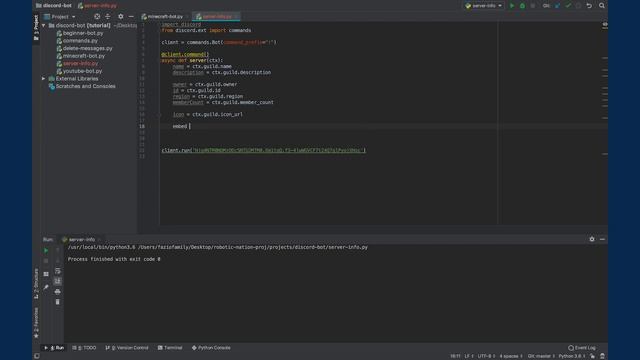640x360 pixels.
Task: Toggle scroll to end in Run console
Action: (58, 281)
